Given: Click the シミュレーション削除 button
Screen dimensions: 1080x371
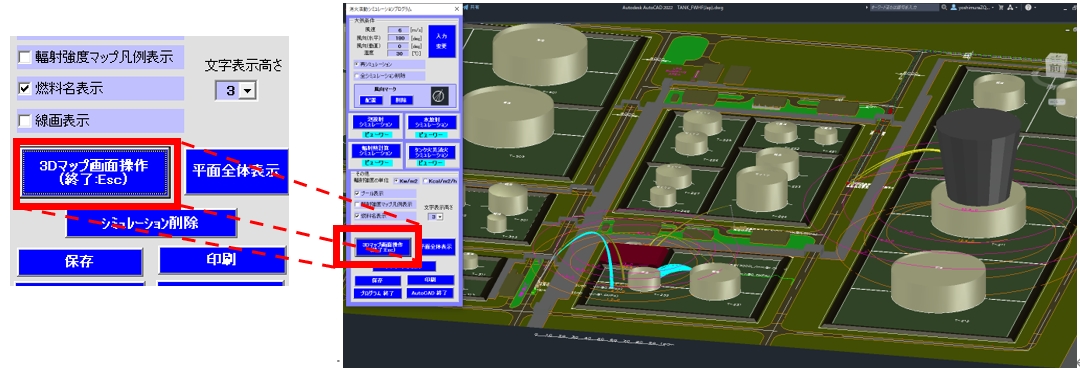Looking at the screenshot, I should coord(152,224).
